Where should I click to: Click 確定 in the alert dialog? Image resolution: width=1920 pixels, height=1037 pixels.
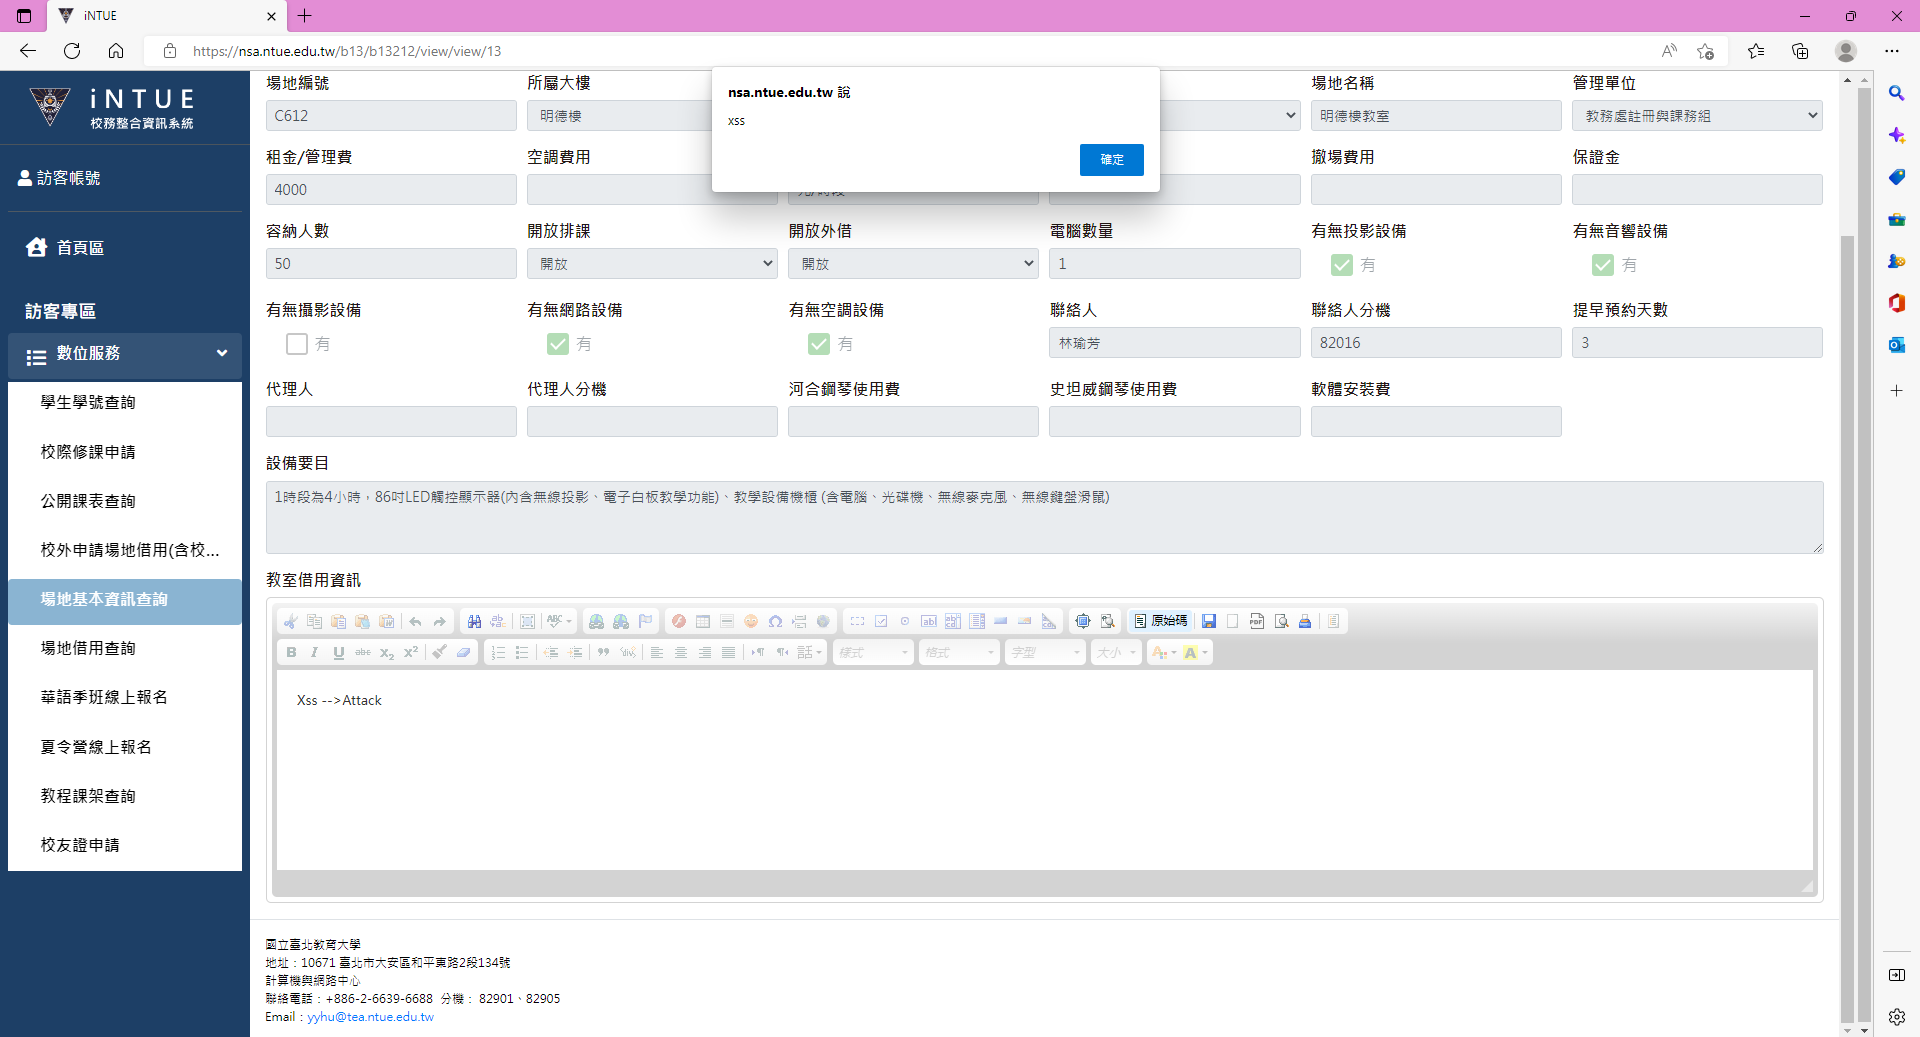1112,160
